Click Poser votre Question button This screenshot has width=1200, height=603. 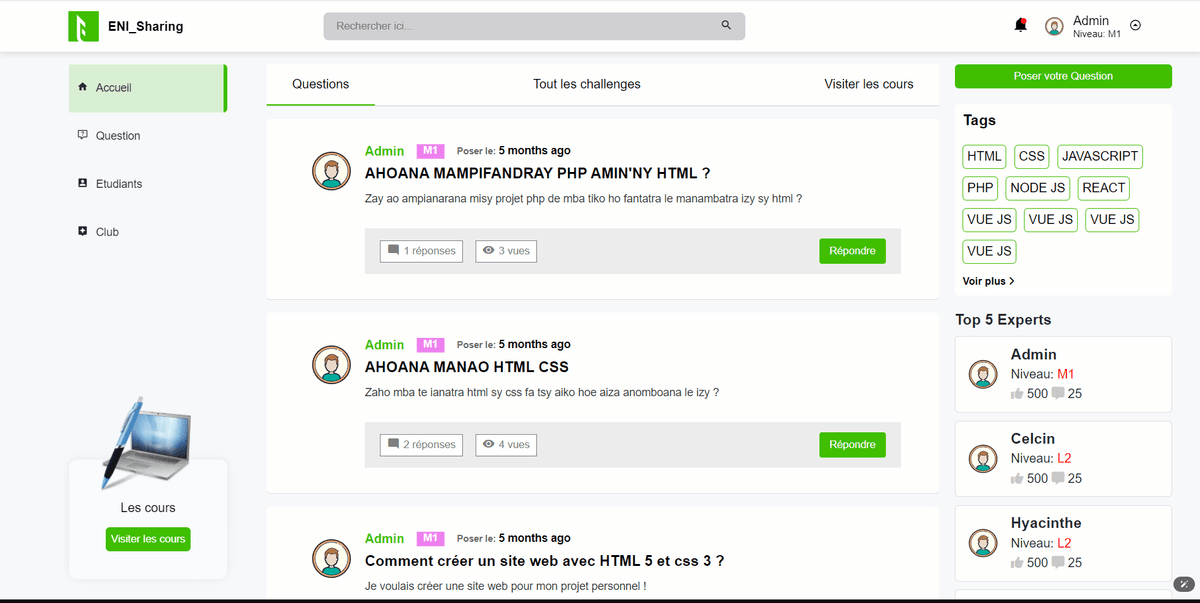pyautogui.click(x=1063, y=76)
